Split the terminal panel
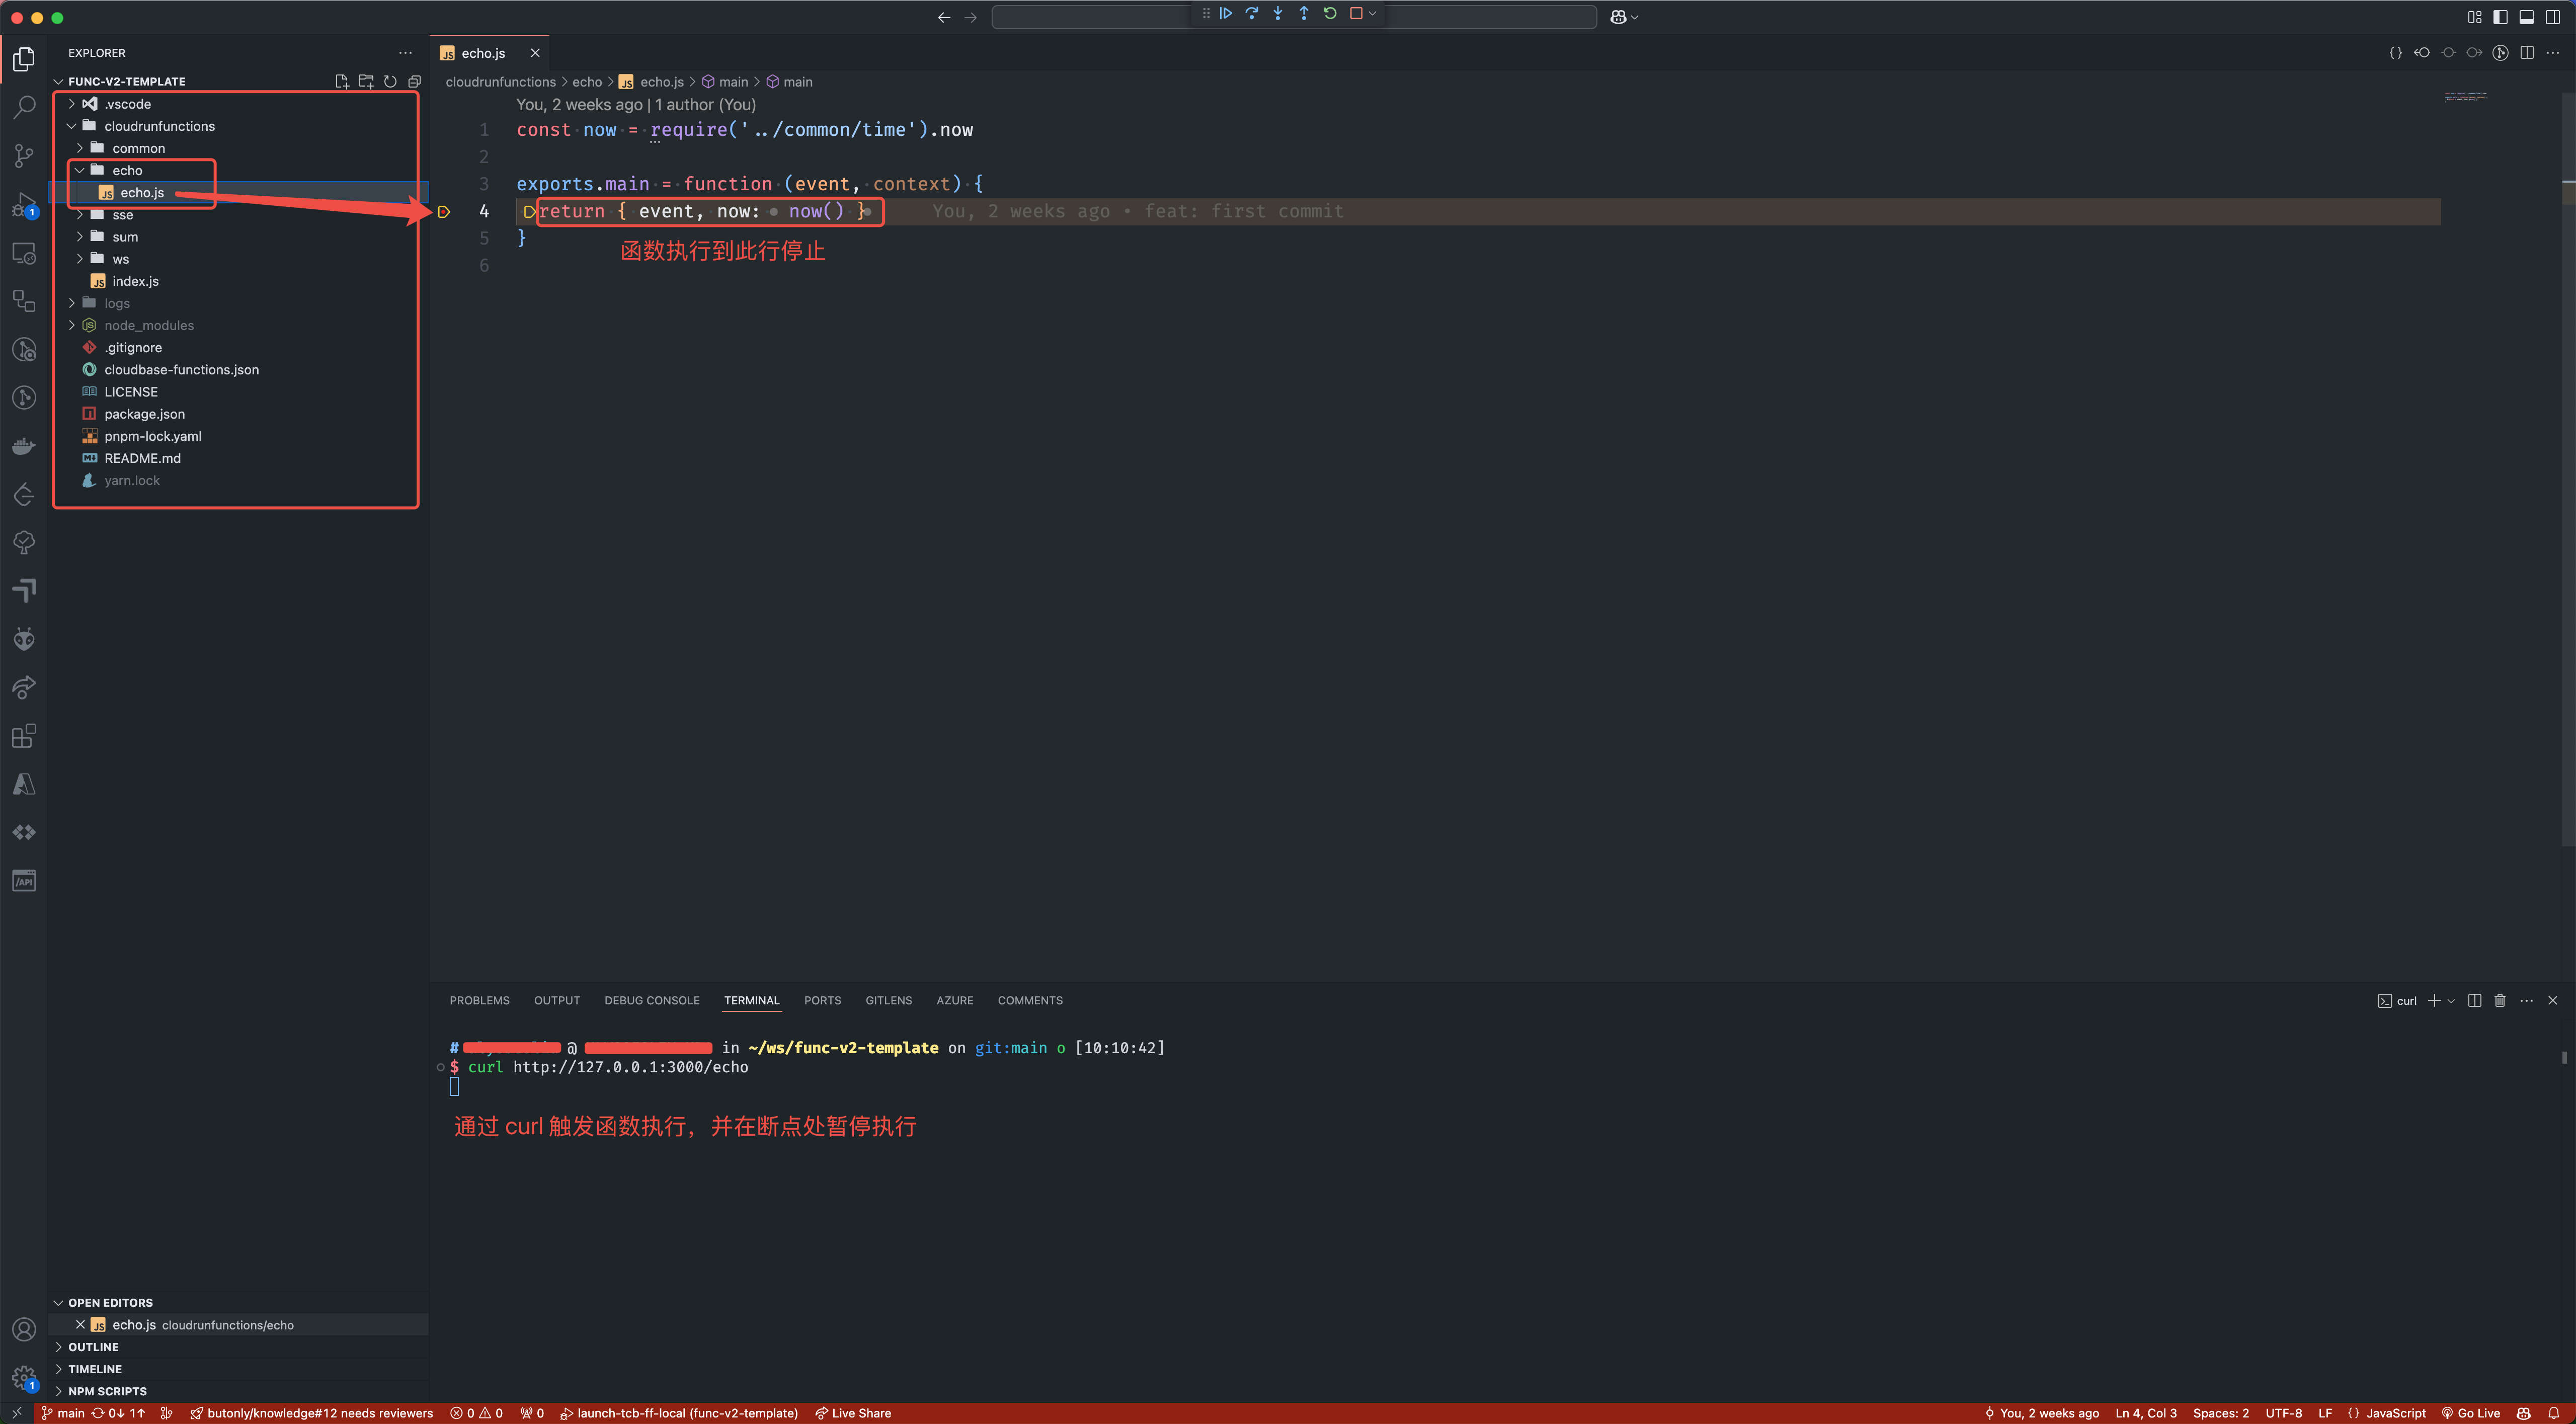The image size is (2576, 1424). (x=2474, y=1000)
